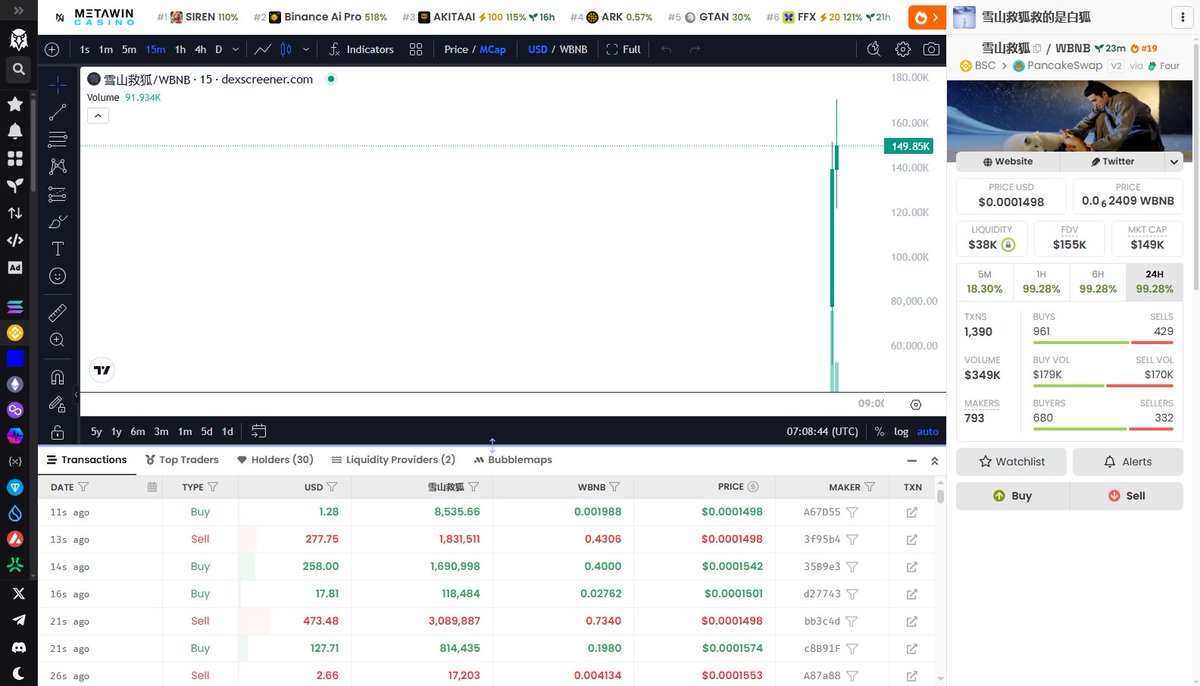
Task: Open the Alerts button
Action: coord(1128,462)
